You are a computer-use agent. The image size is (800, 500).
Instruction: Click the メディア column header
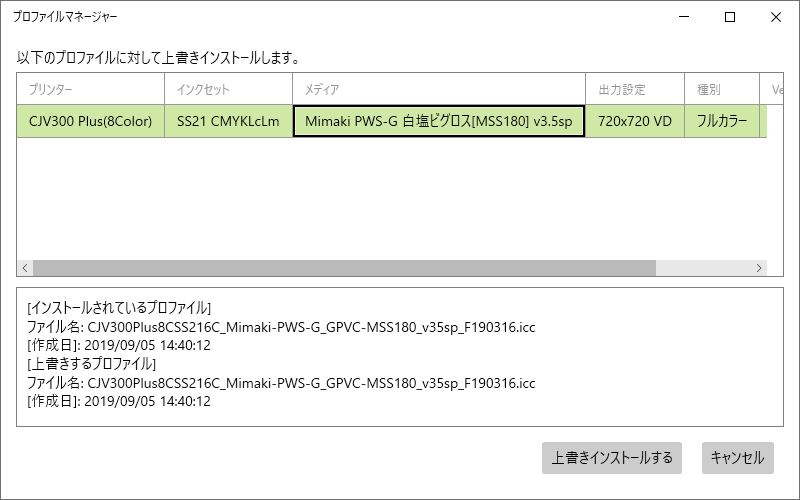439,89
